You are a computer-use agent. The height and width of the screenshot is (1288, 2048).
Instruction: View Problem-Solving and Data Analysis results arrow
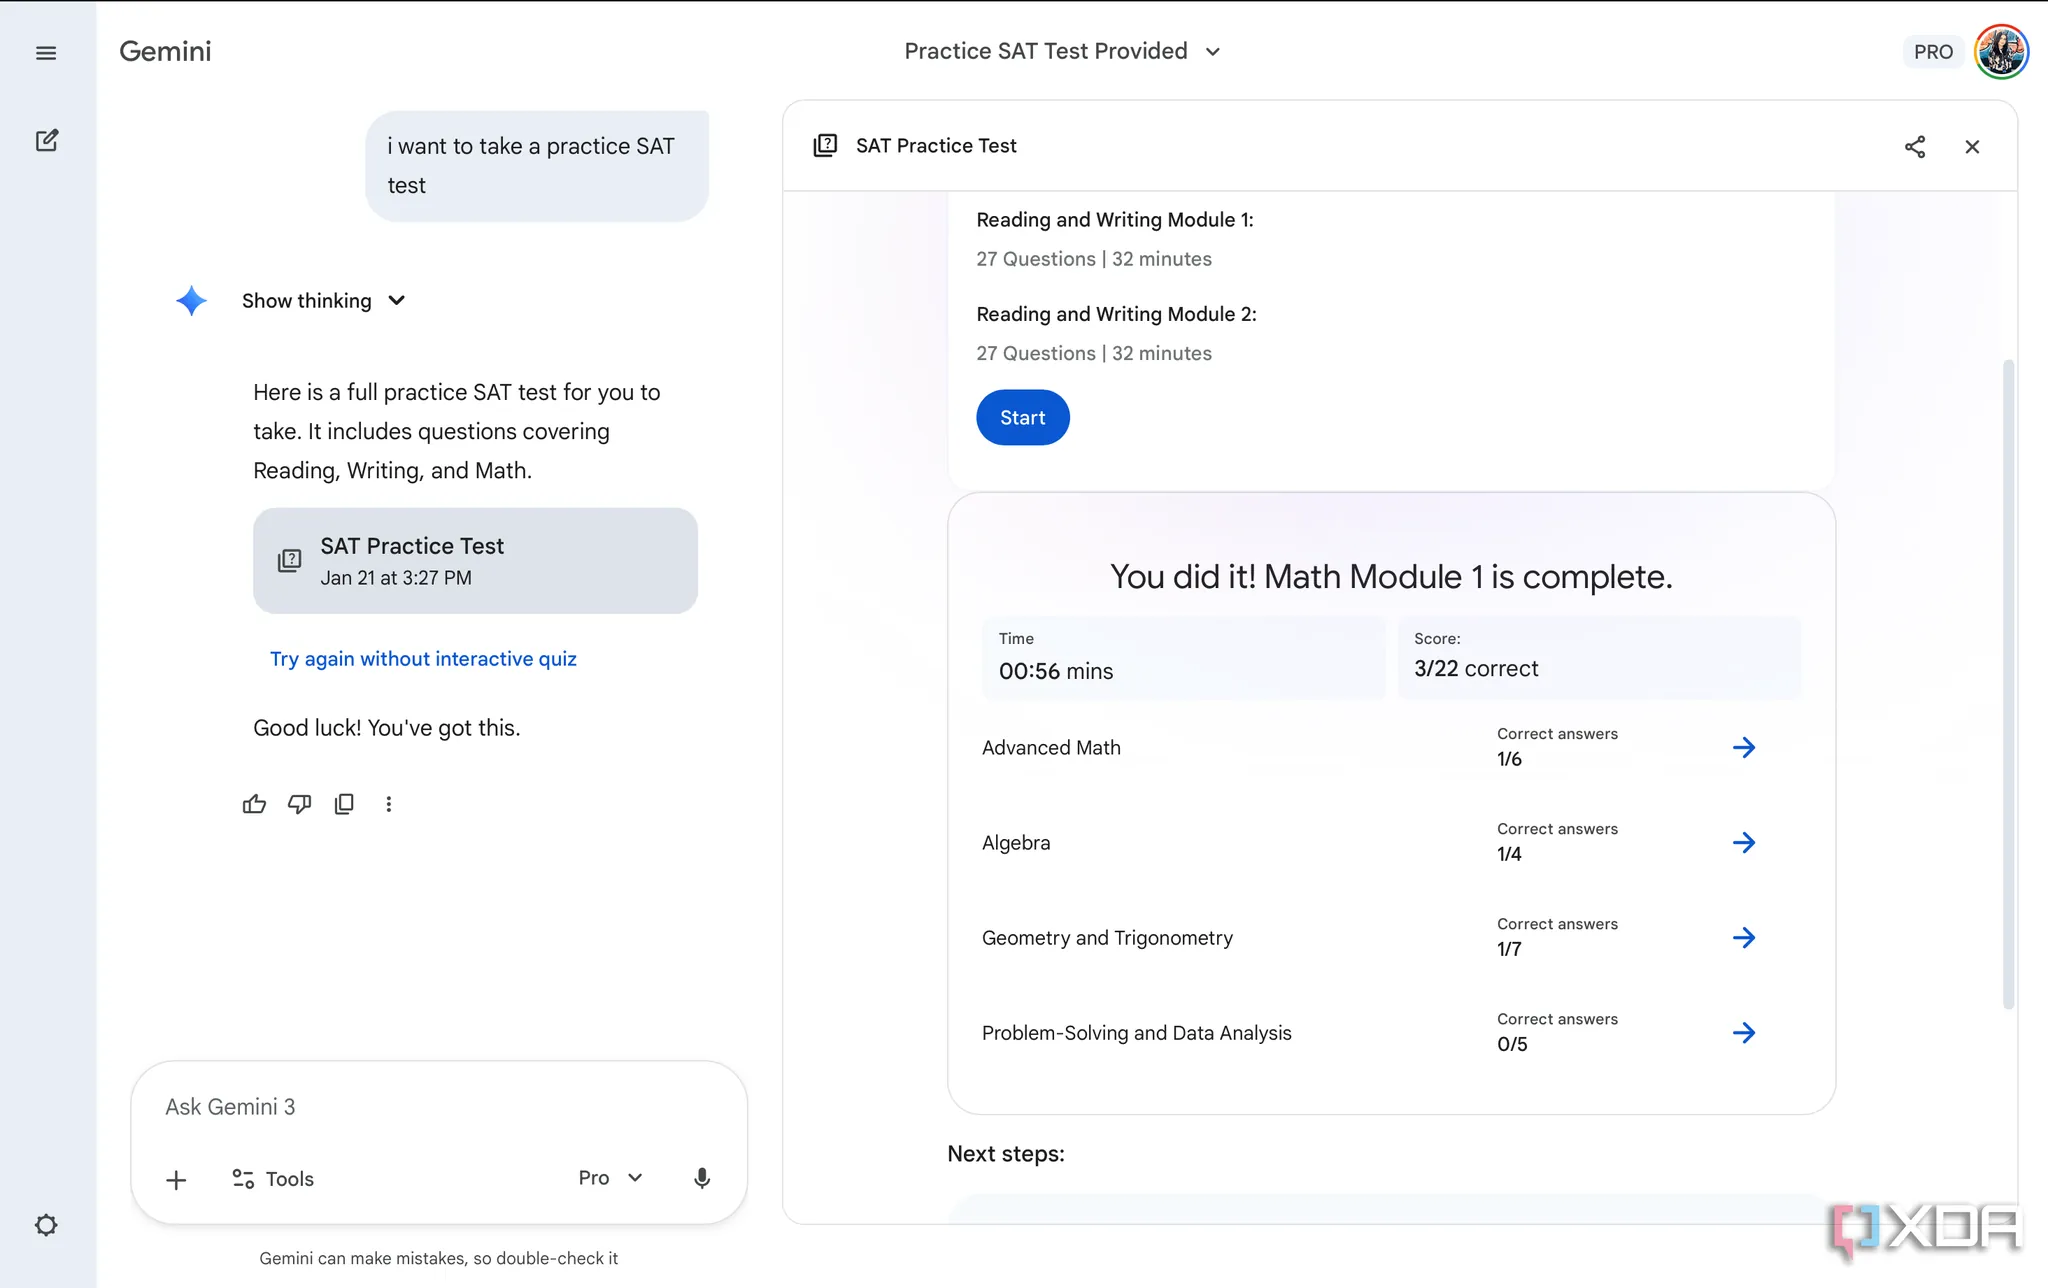1744,1033
